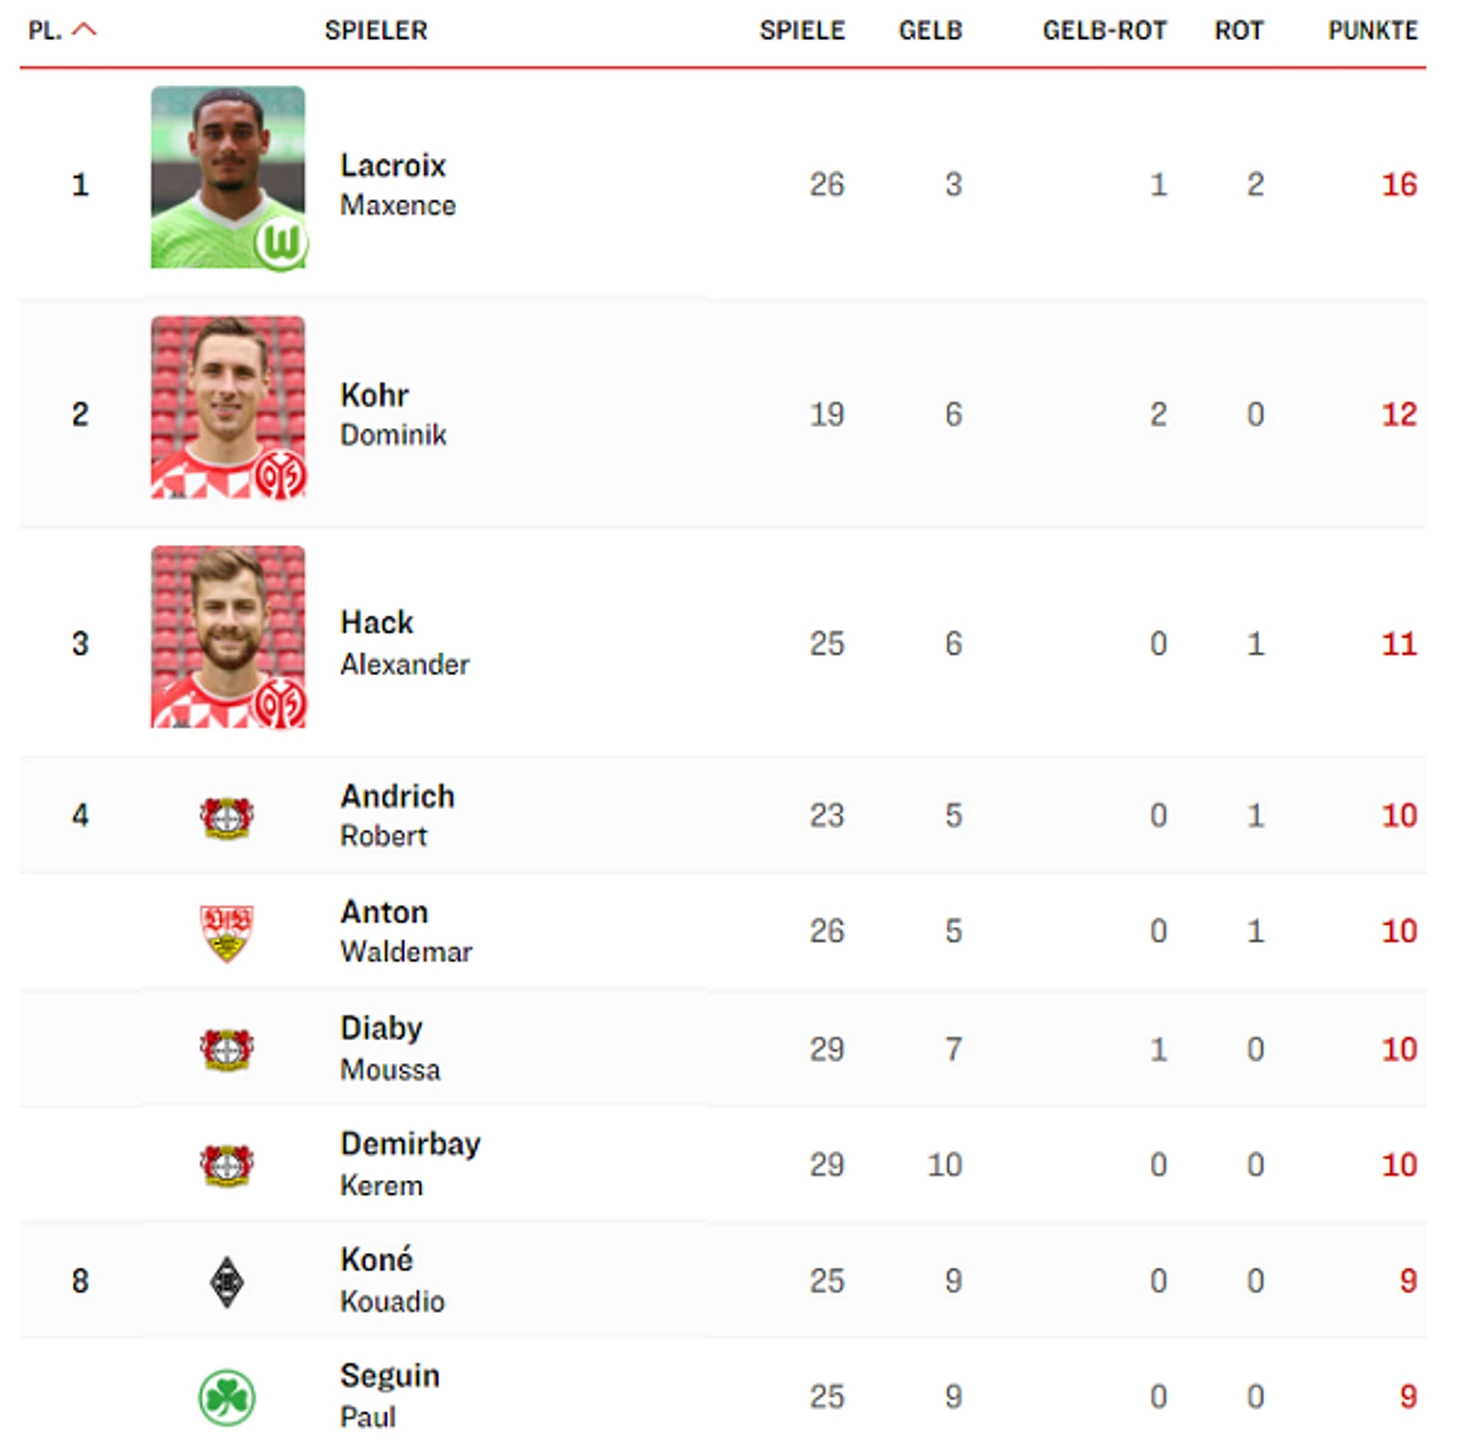The width and height of the screenshot is (1460, 1450).
Task: Click the GELB-ROT column header
Action: [x=1104, y=31]
